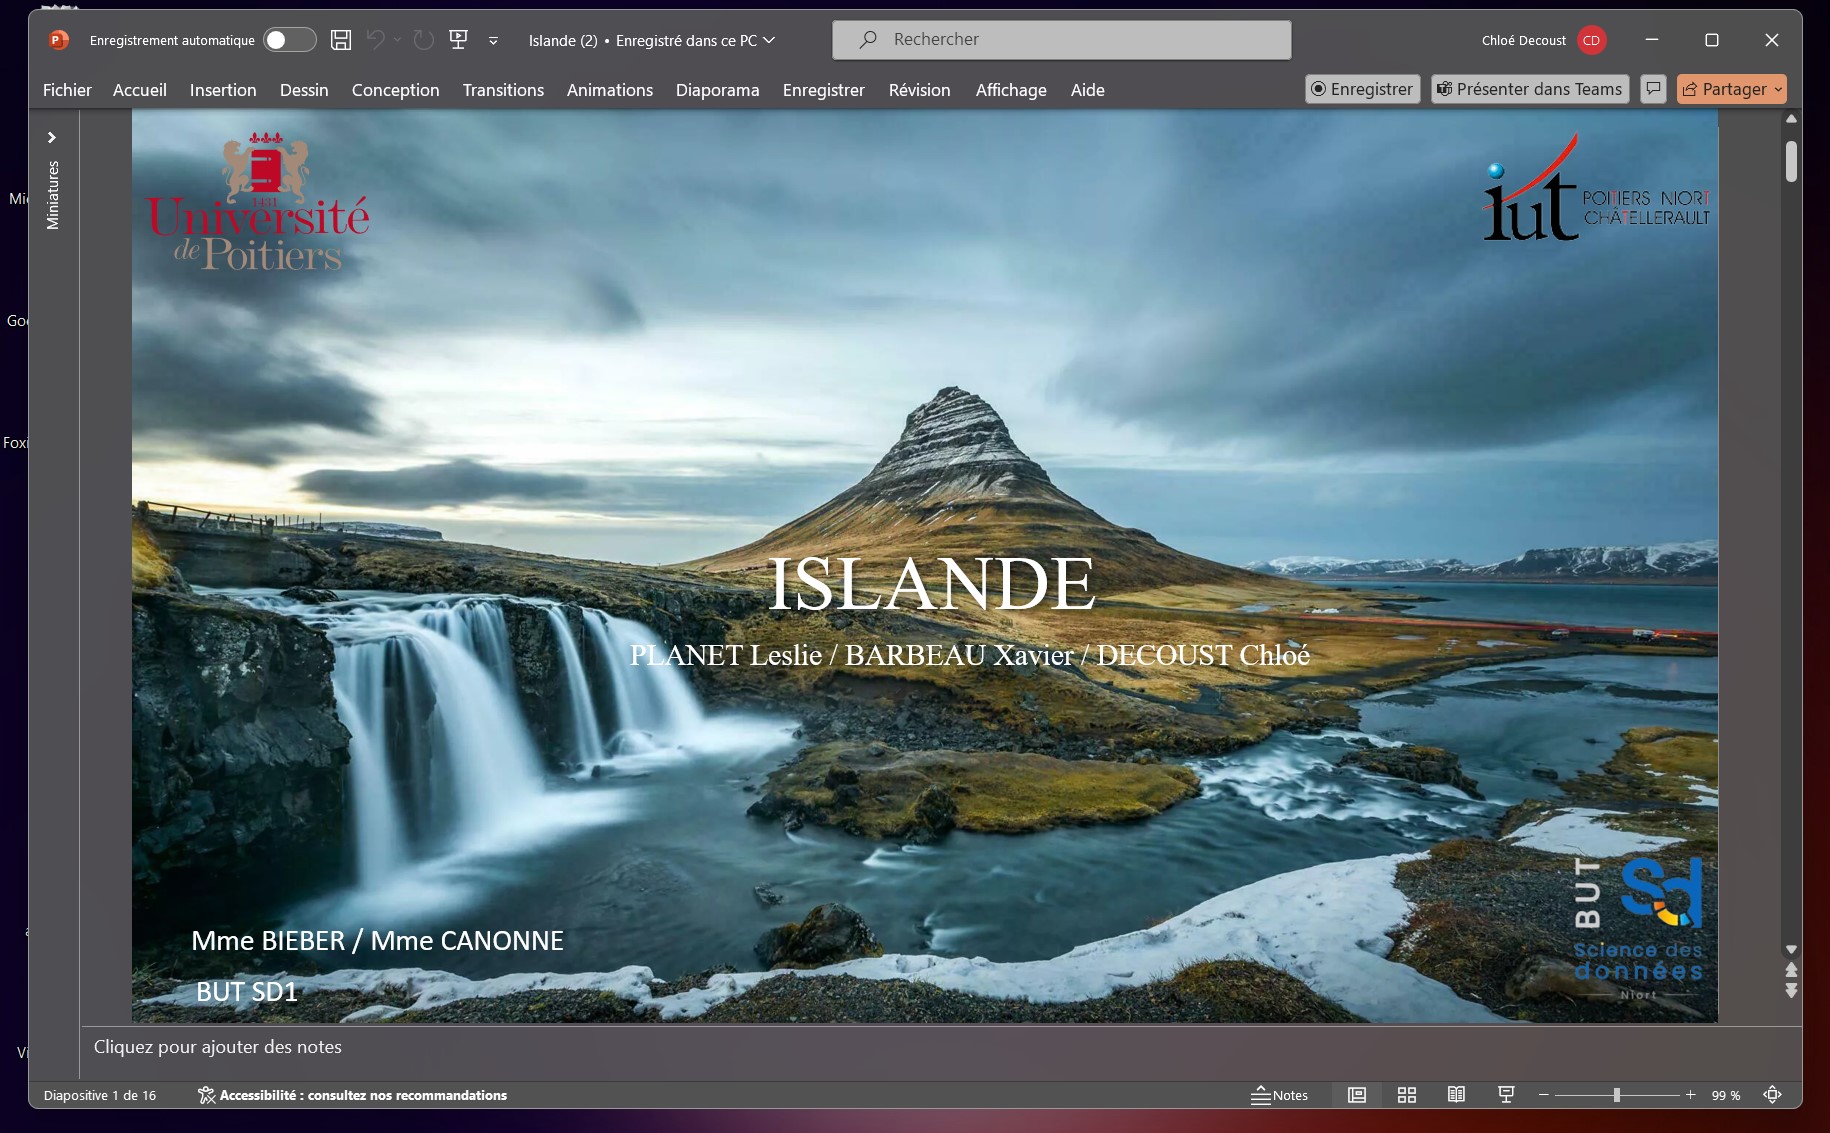The height and width of the screenshot is (1133, 1830).
Task: Open the quick access toolbar customization menu
Action: (493, 41)
